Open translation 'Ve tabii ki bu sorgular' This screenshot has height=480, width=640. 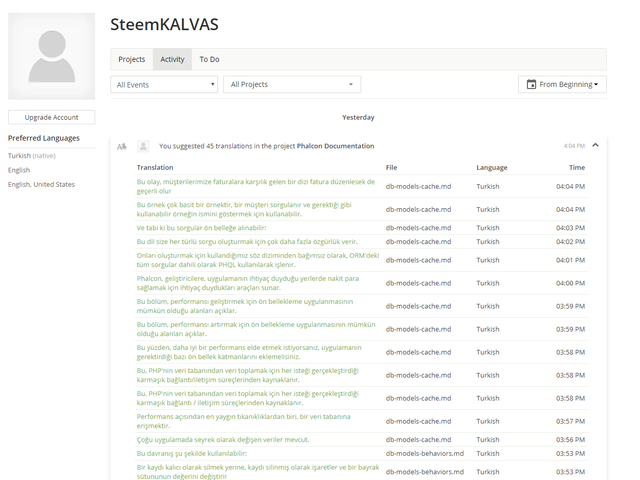pyautogui.click(x=201, y=228)
